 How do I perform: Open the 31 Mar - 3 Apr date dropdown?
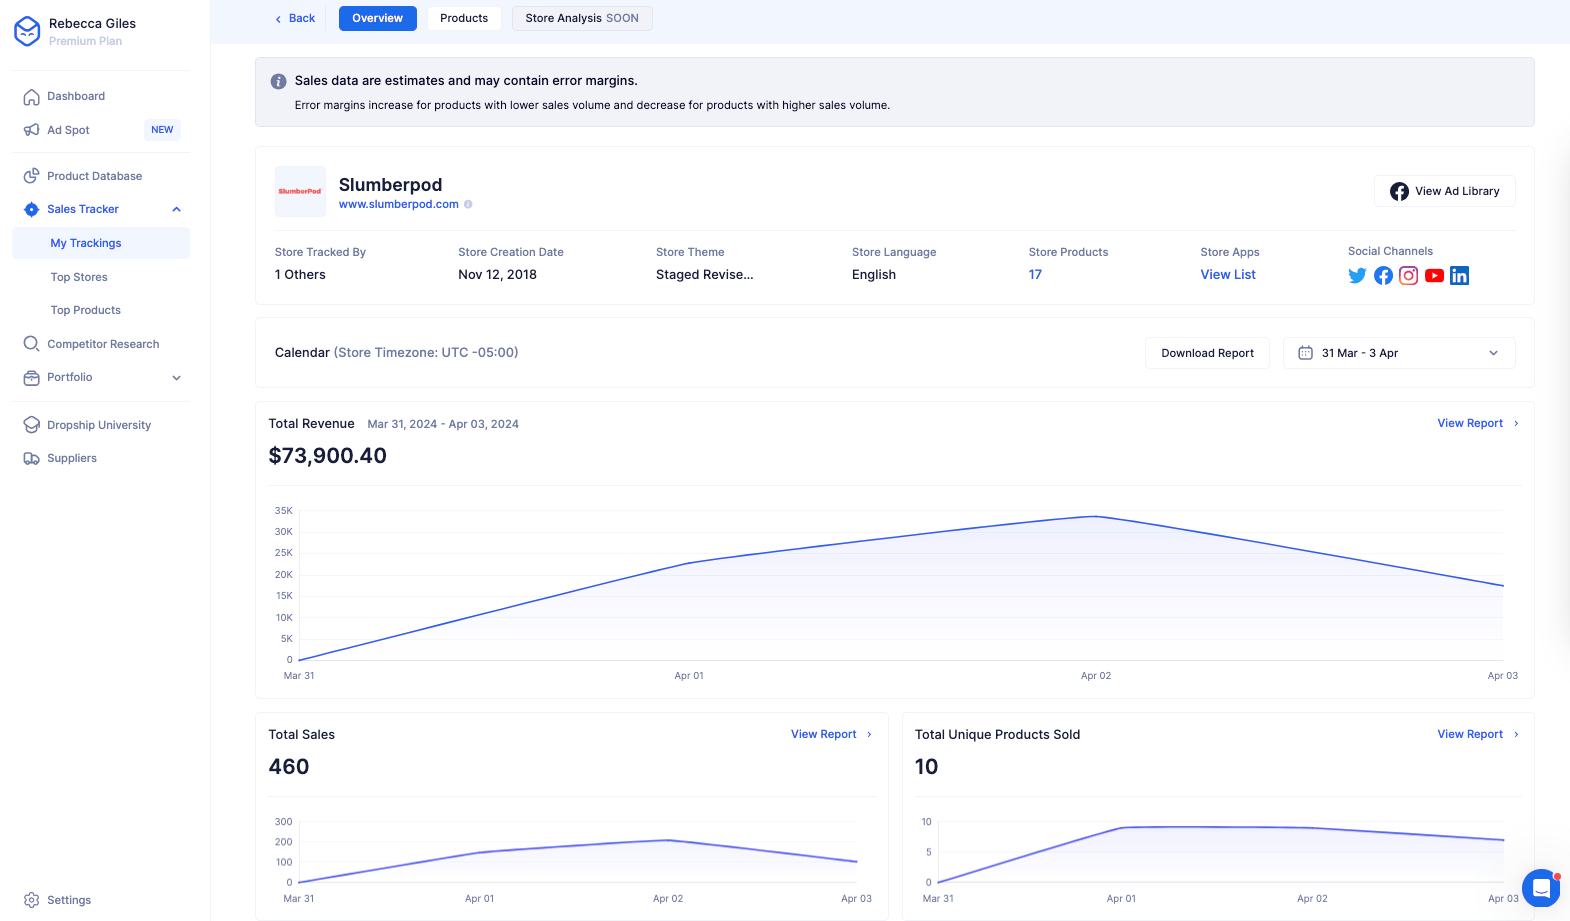pos(1398,353)
